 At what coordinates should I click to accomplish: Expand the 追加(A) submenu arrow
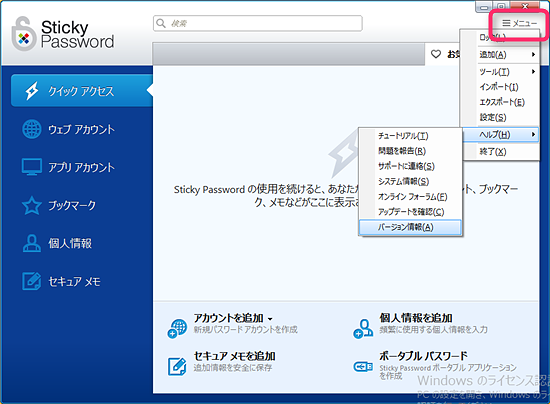tap(533, 54)
